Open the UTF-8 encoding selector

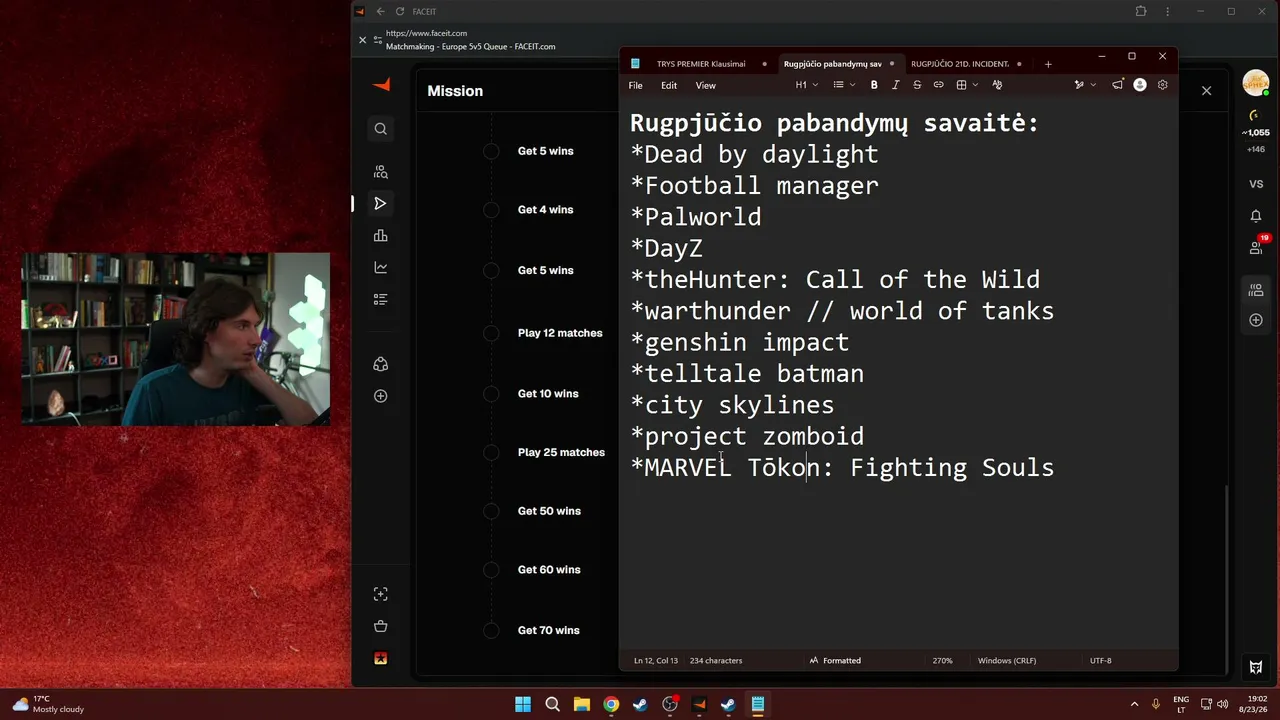(1101, 660)
